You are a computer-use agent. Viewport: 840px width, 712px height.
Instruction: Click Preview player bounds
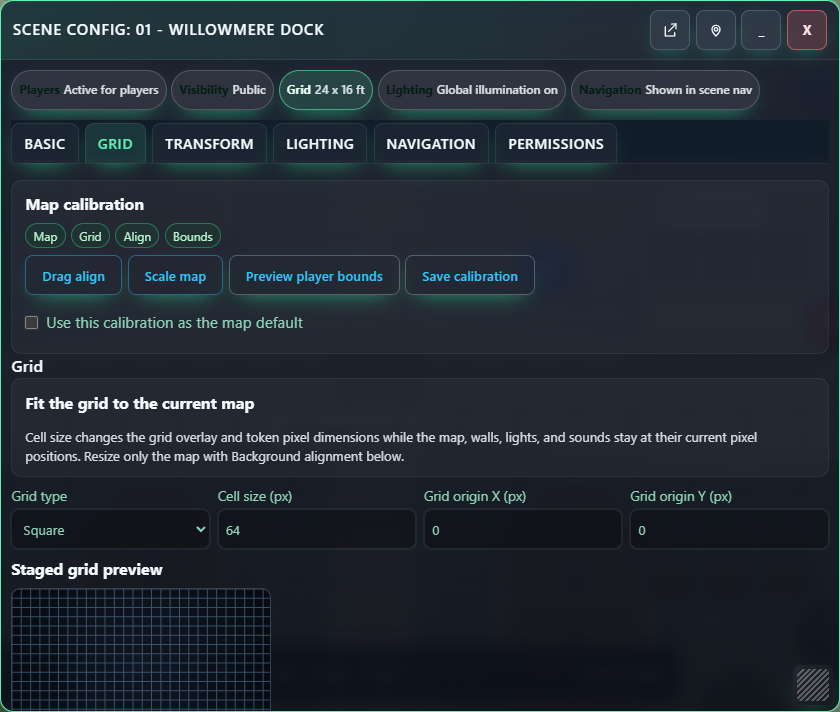point(314,275)
